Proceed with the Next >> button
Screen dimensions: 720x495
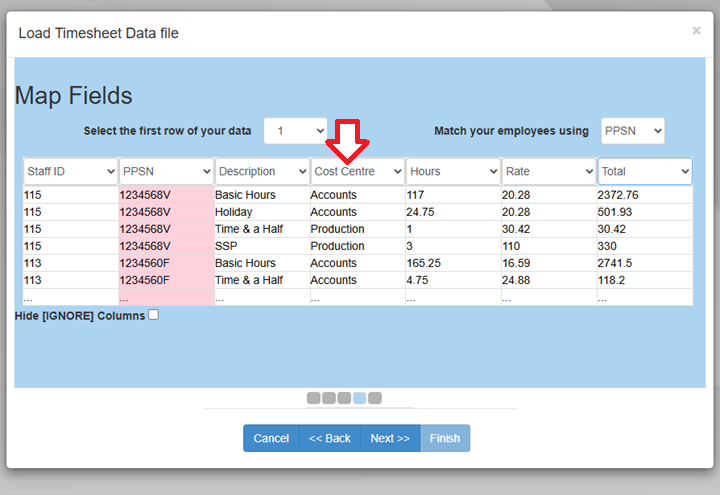click(x=390, y=438)
